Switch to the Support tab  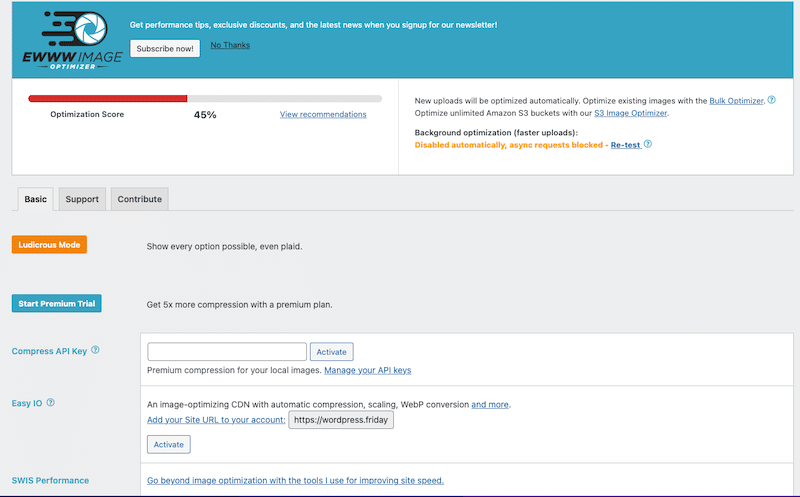(x=82, y=199)
